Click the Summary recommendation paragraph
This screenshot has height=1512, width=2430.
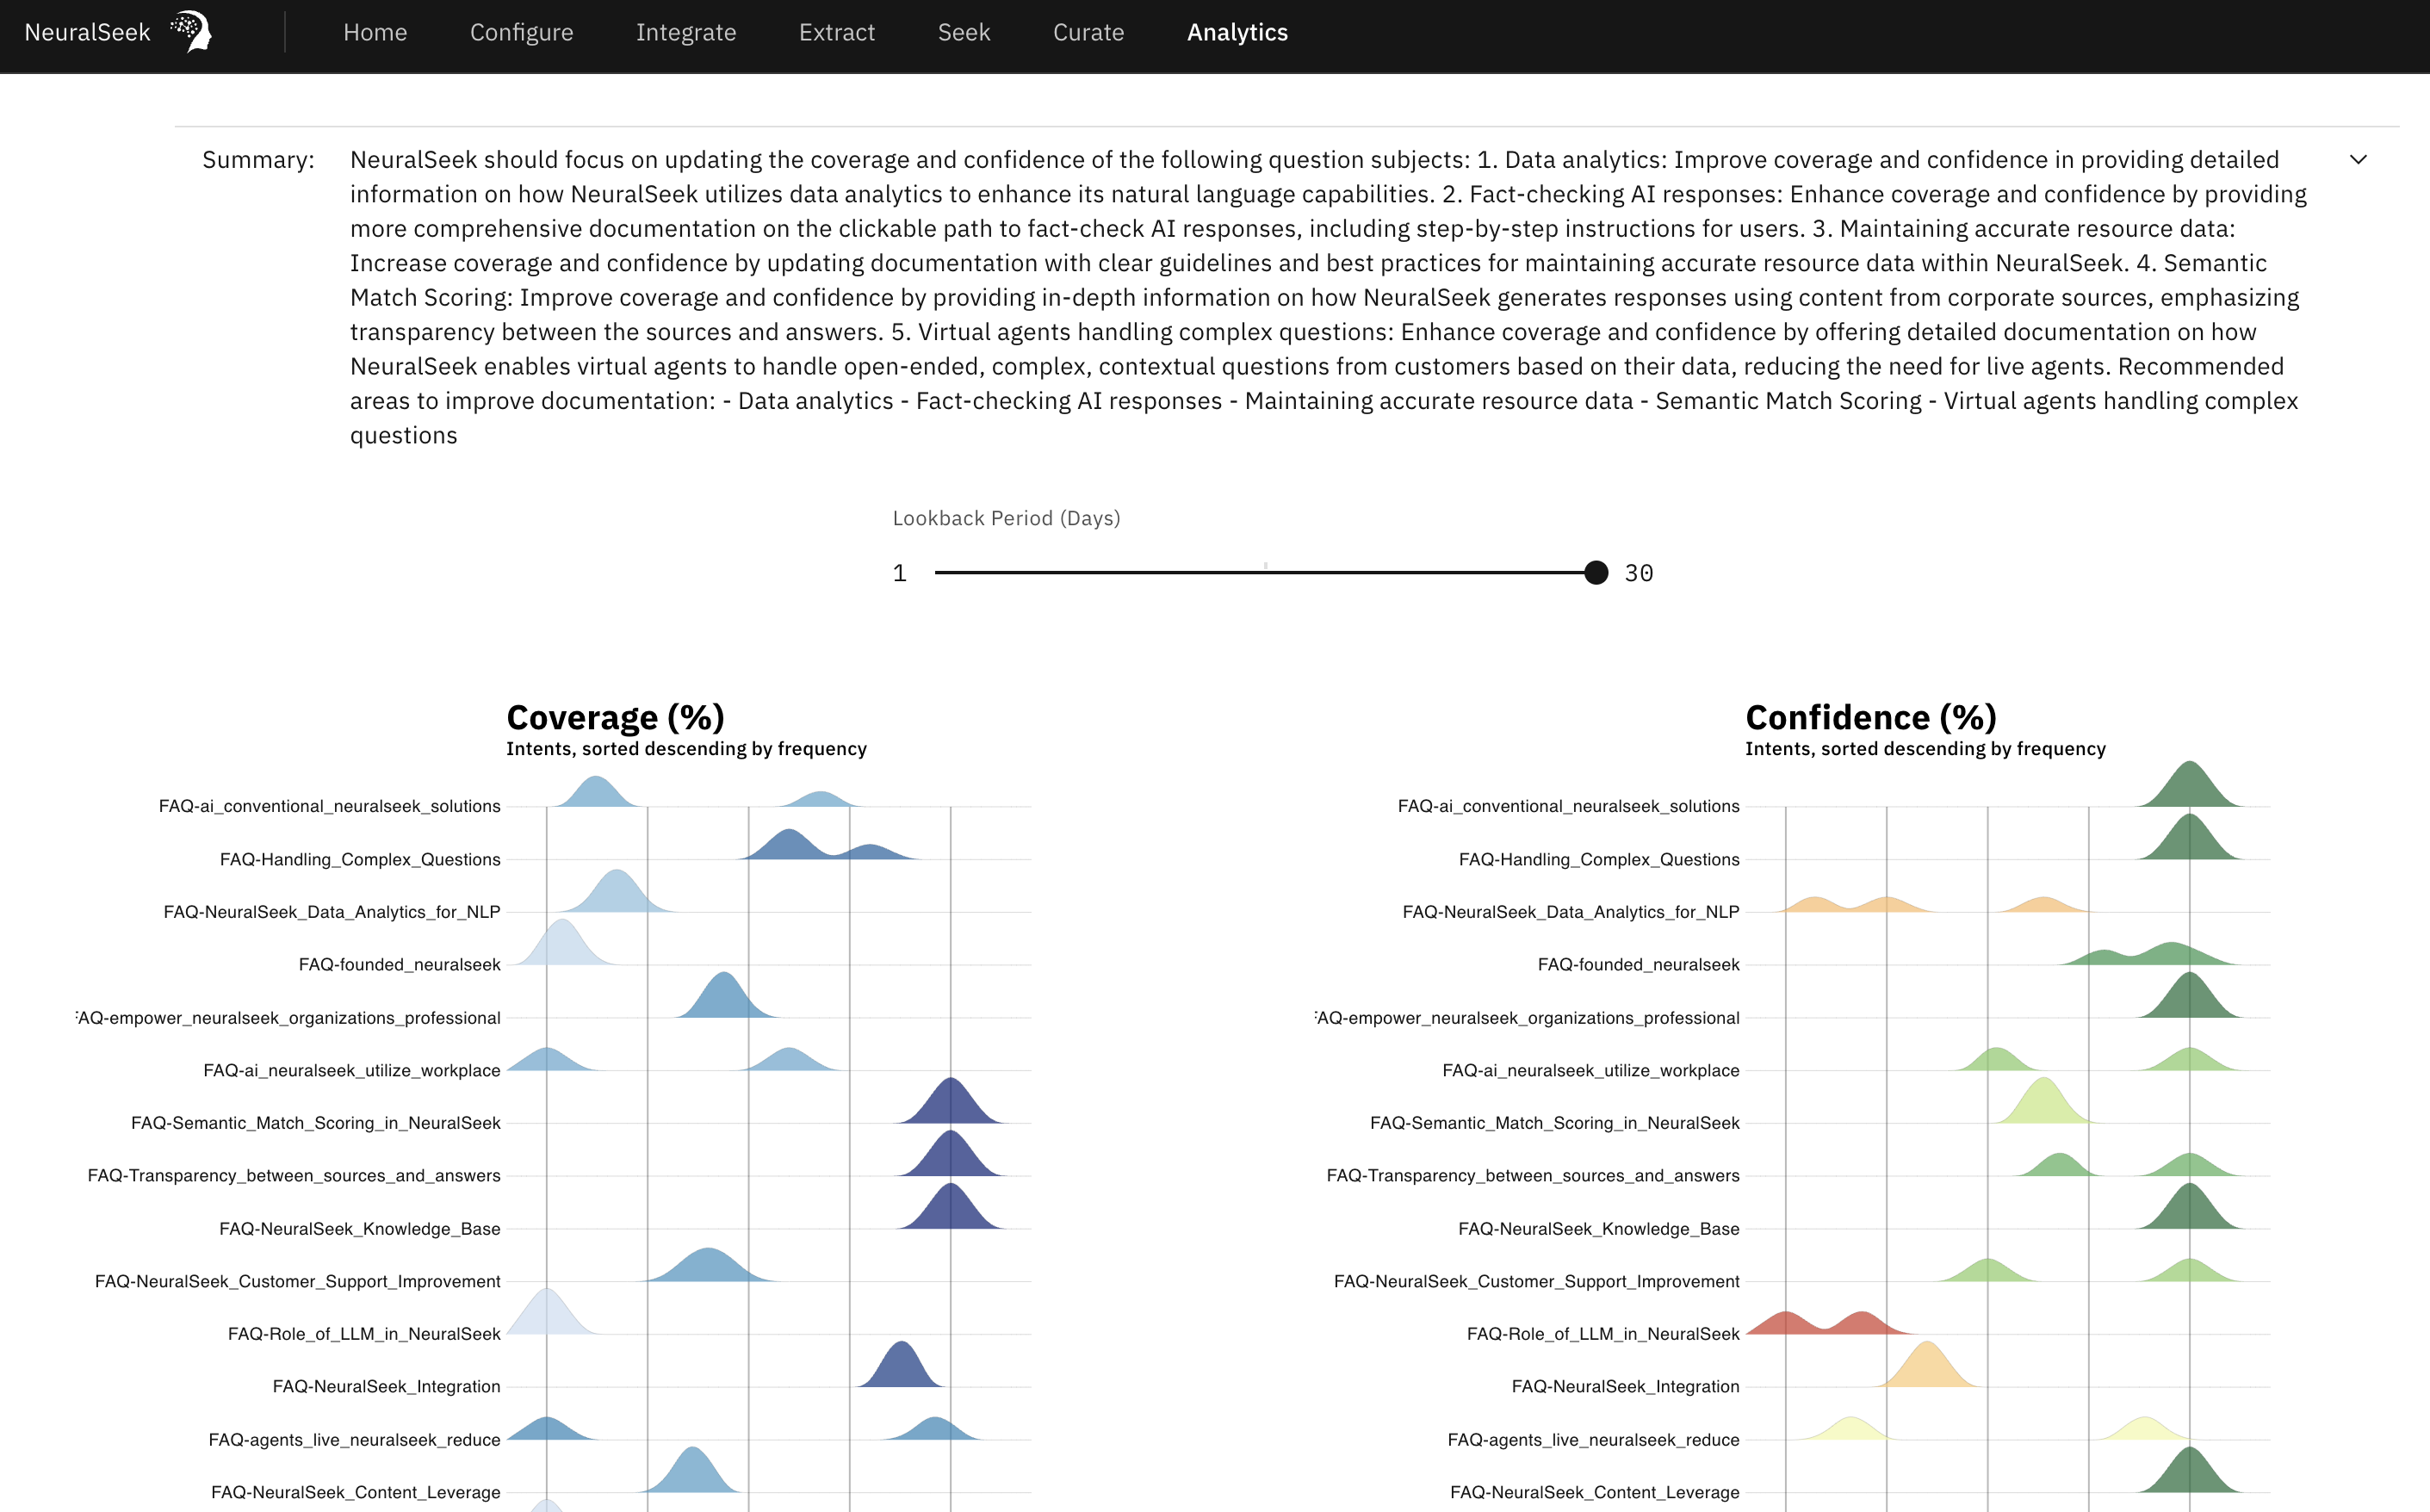click(x=1328, y=297)
